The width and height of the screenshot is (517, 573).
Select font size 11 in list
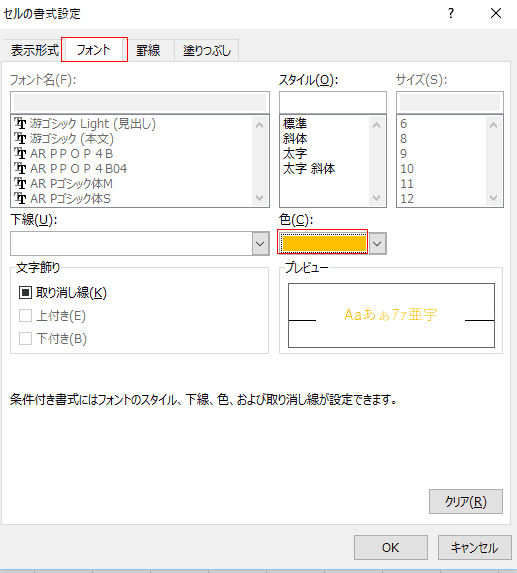pos(407,183)
